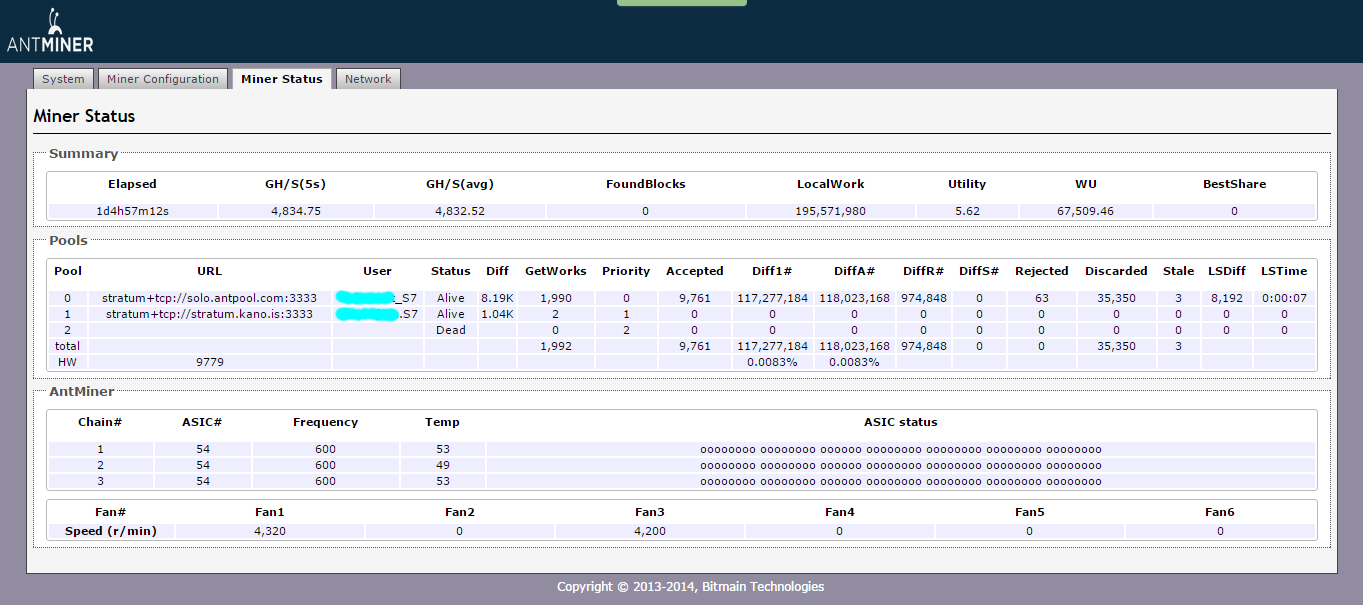Image resolution: width=1363 pixels, height=605 pixels.
Task: Click the WU value 67,509.46
Action: point(1085,211)
